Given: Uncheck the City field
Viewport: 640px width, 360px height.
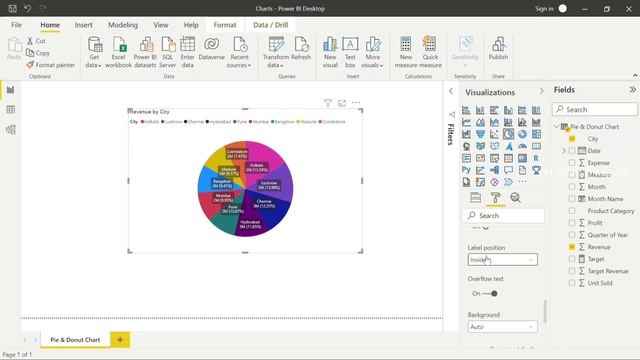Looking at the screenshot, I should coord(572,139).
